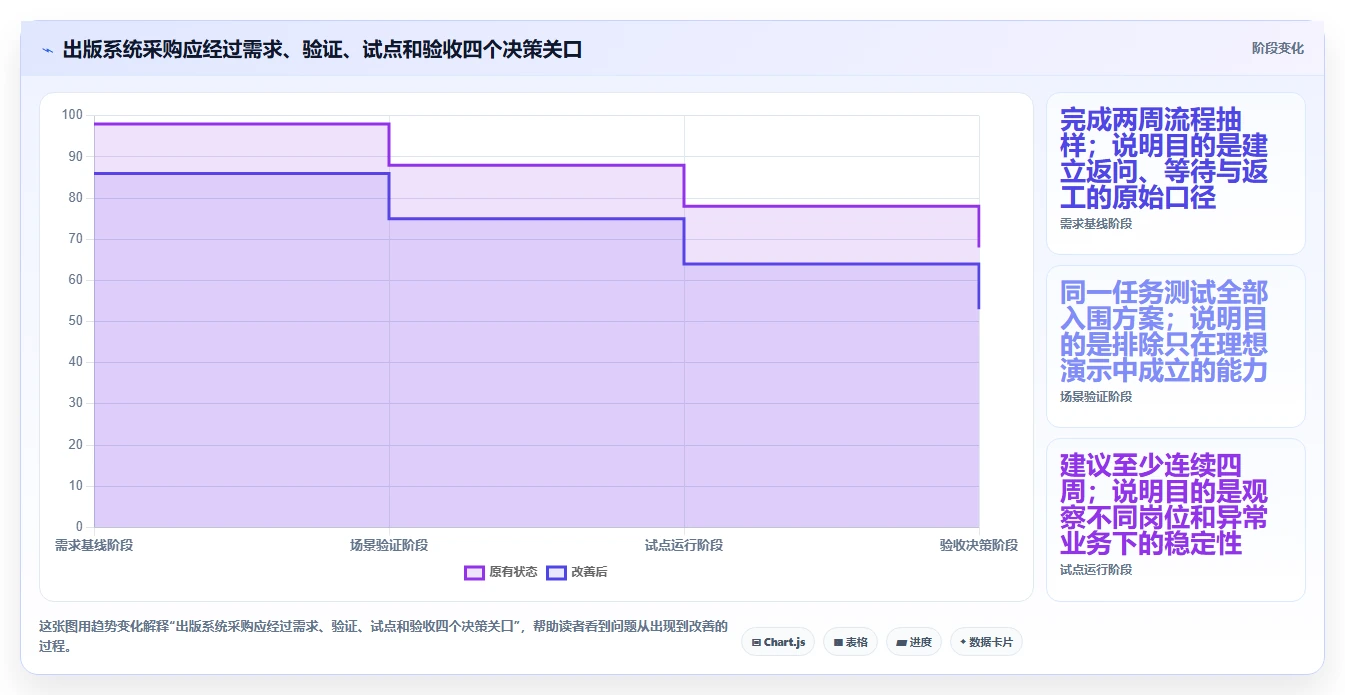Click the 验收决策阶段 x-axis label
The height and width of the screenshot is (695, 1345).
[x=979, y=545]
